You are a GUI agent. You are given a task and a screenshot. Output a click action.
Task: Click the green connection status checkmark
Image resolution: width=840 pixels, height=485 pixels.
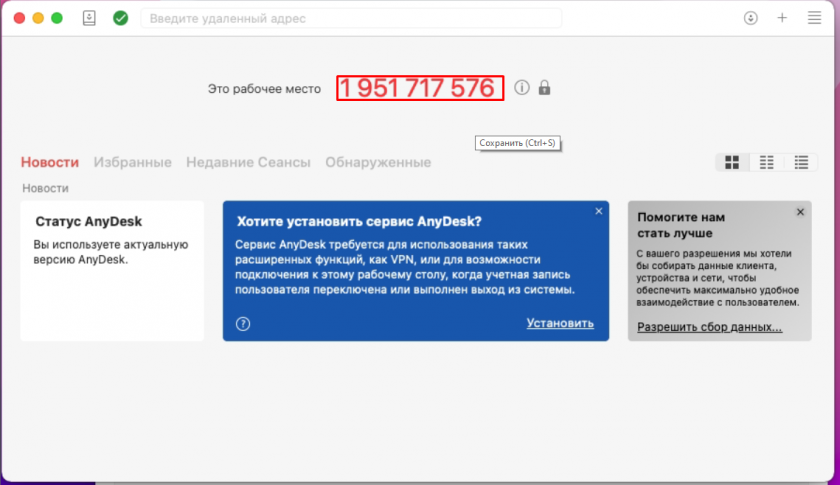click(x=120, y=18)
